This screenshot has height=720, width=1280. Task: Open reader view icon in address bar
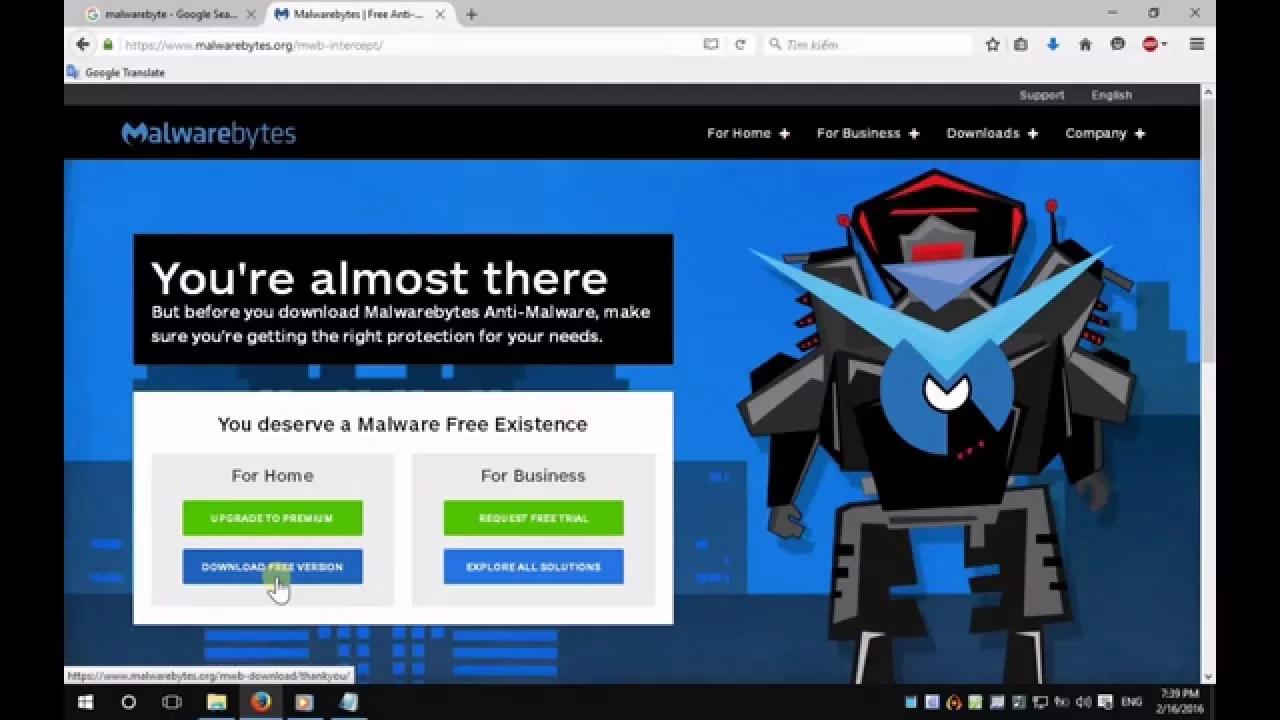pyautogui.click(x=711, y=44)
